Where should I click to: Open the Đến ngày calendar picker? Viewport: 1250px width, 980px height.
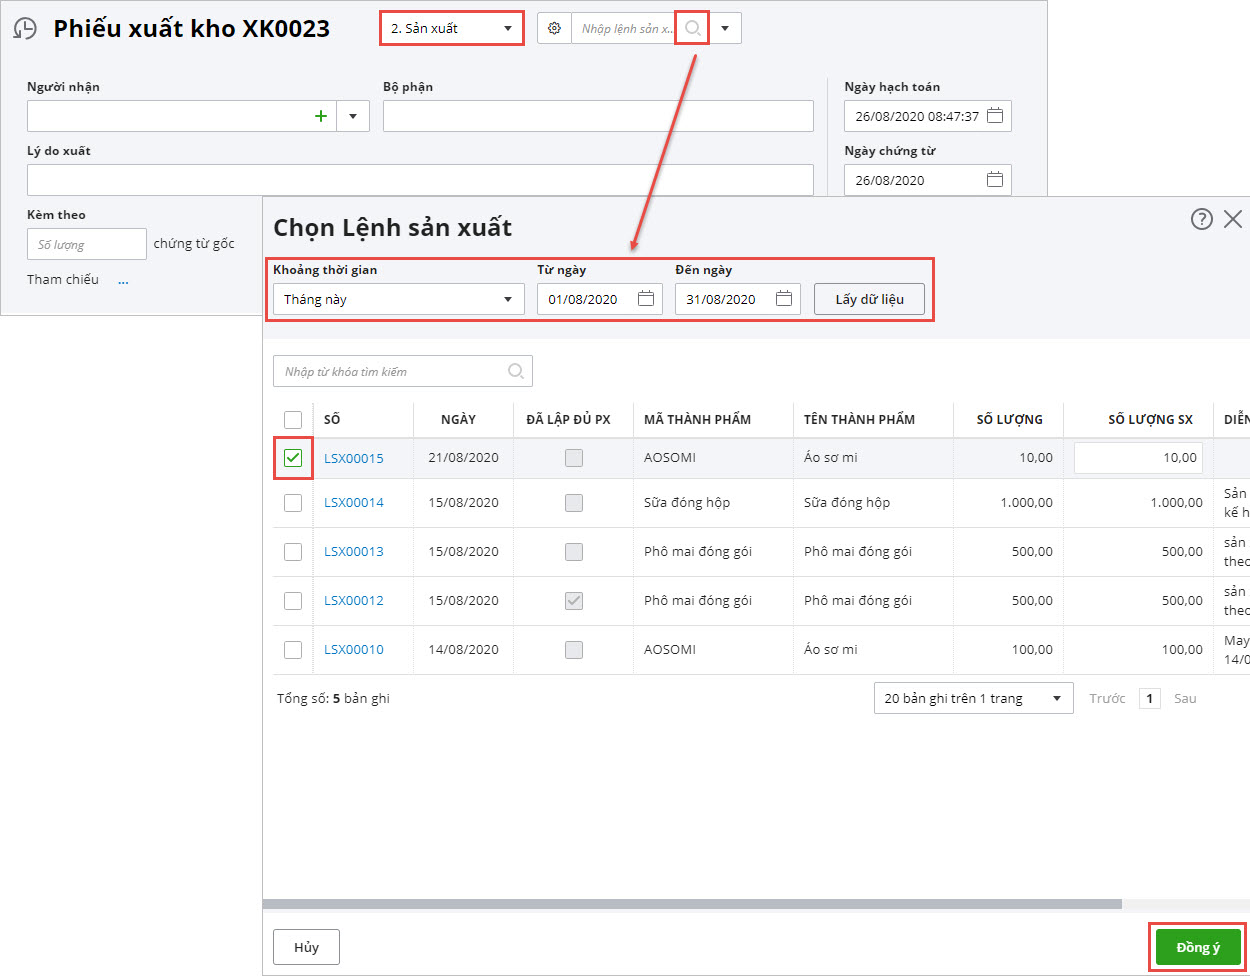[784, 299]
